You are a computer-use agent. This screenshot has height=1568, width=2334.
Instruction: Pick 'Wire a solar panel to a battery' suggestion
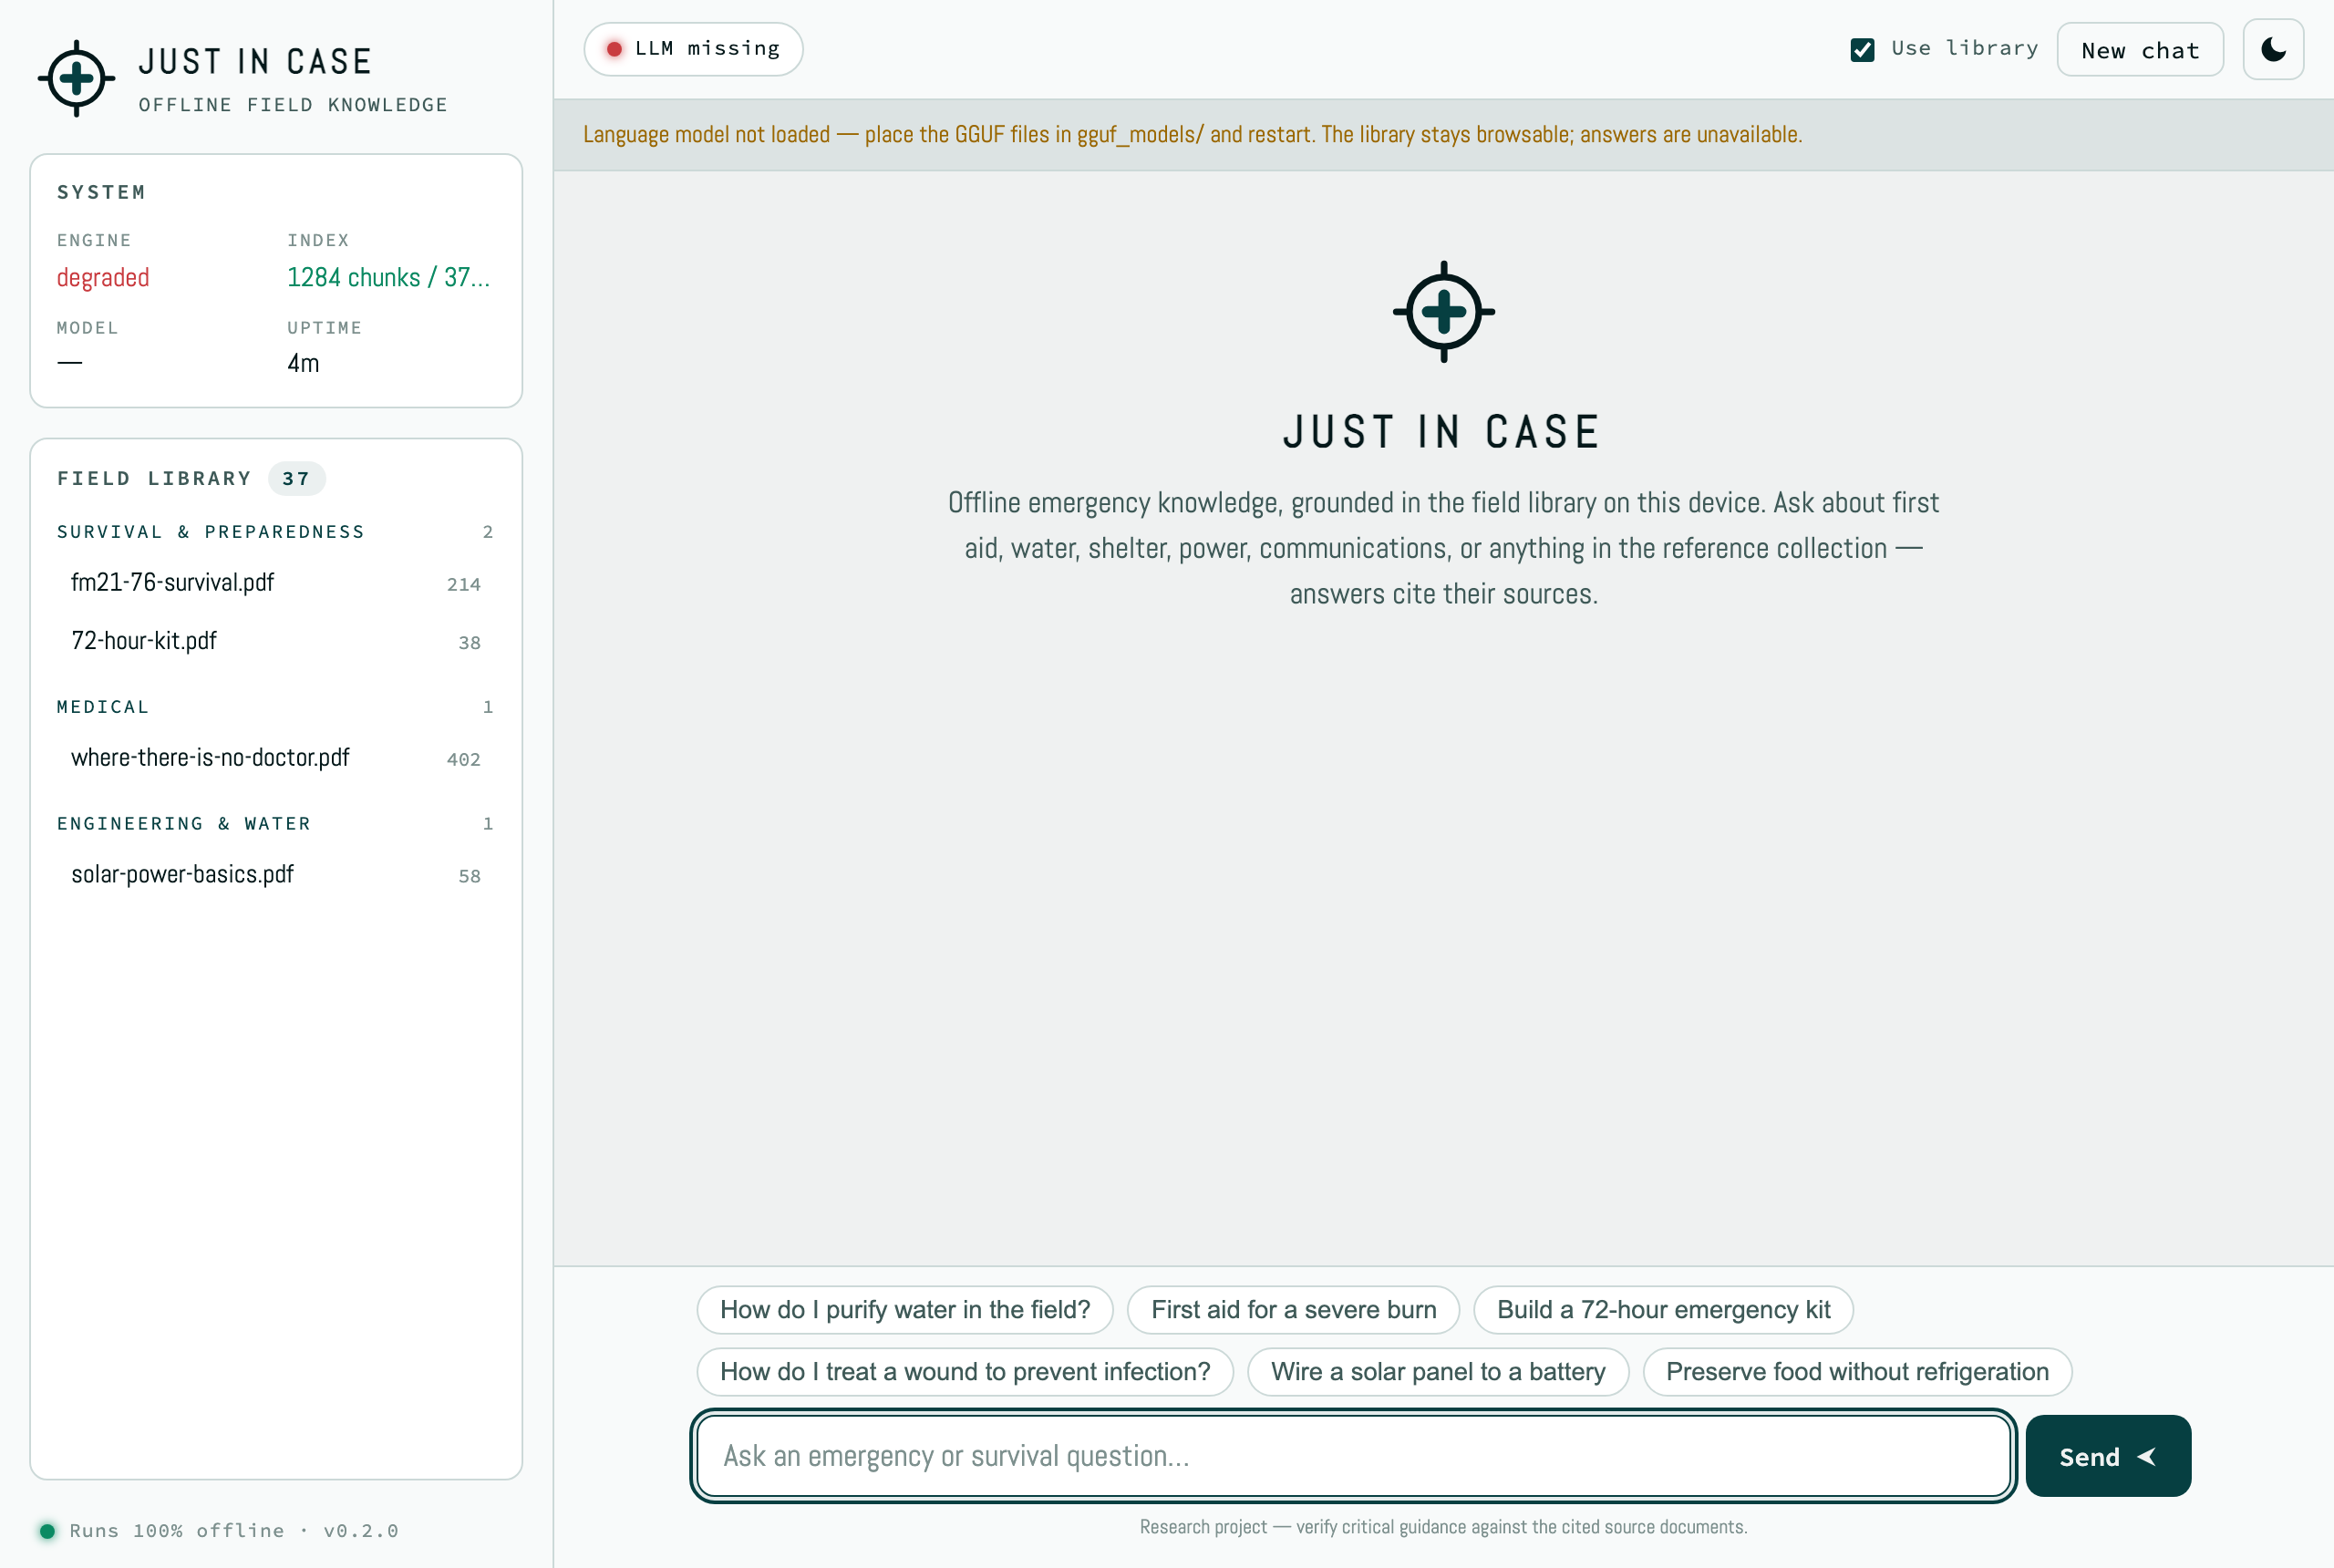click(1438, 1371)
